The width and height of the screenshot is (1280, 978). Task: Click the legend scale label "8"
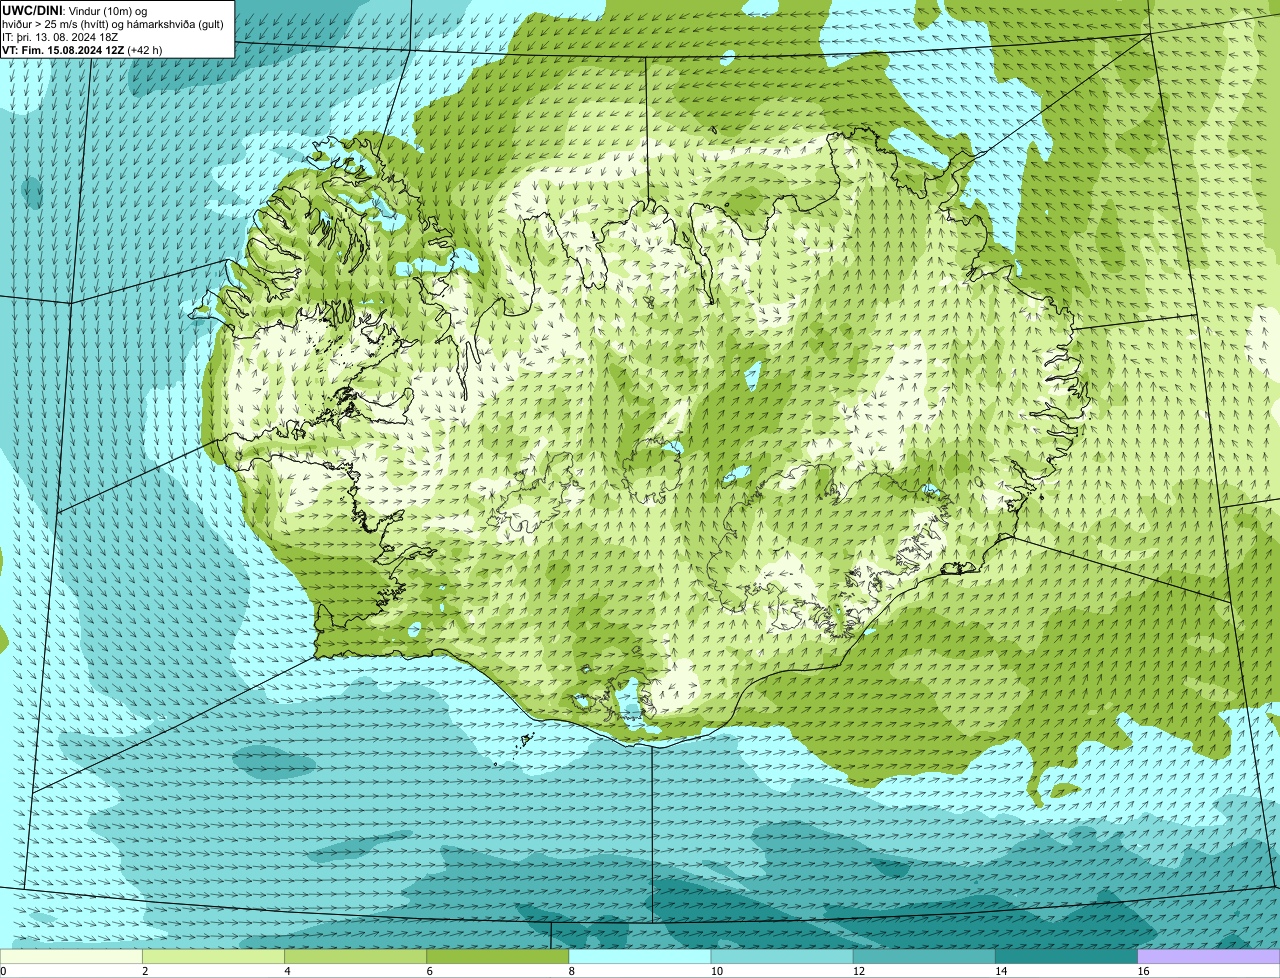tap(572, 971)
